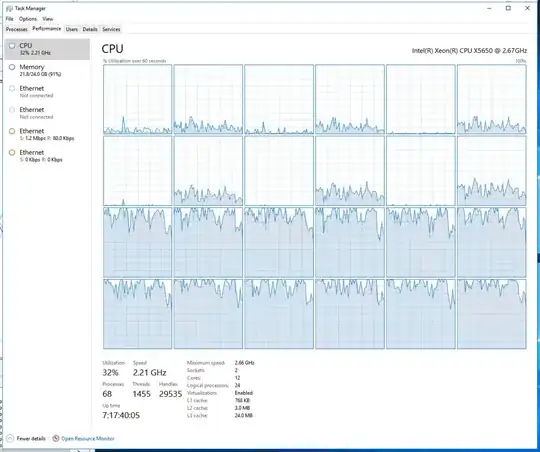Screen dimensions: 540x452
Task: Click the 2.21 GHz speed value
Action: coord(149,372)
